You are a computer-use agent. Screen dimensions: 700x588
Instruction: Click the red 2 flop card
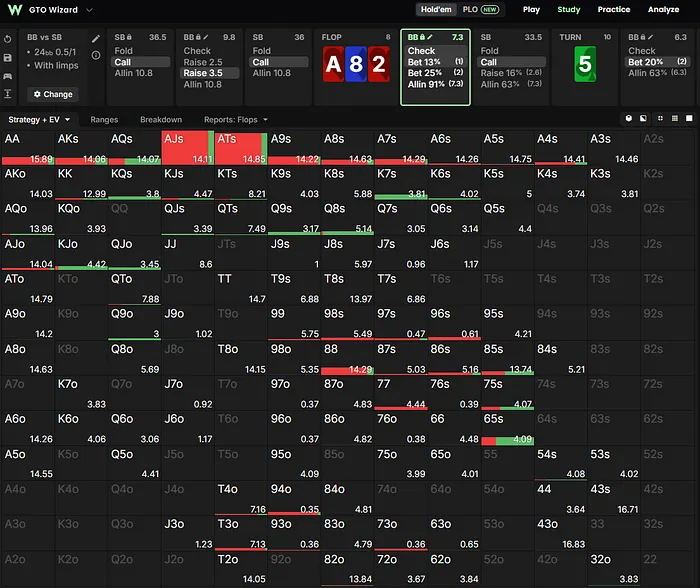click(x=379, y=64)
